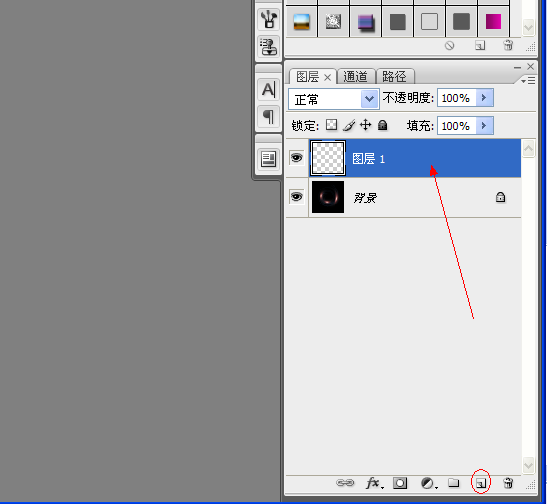Switch to the 路径 tab
Image resolution: width=547 pixels, height=504 pixels.
point(395,76)
